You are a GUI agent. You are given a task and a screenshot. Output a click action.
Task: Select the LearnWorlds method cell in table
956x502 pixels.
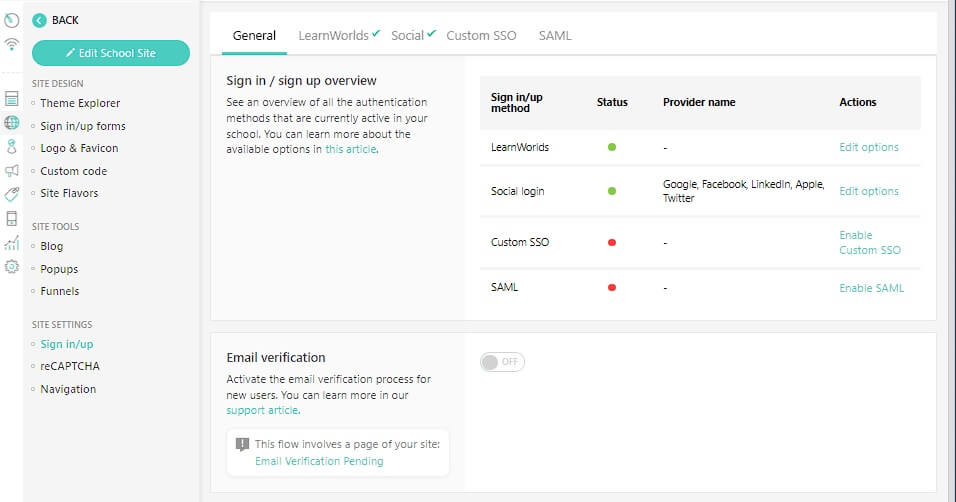519,147
